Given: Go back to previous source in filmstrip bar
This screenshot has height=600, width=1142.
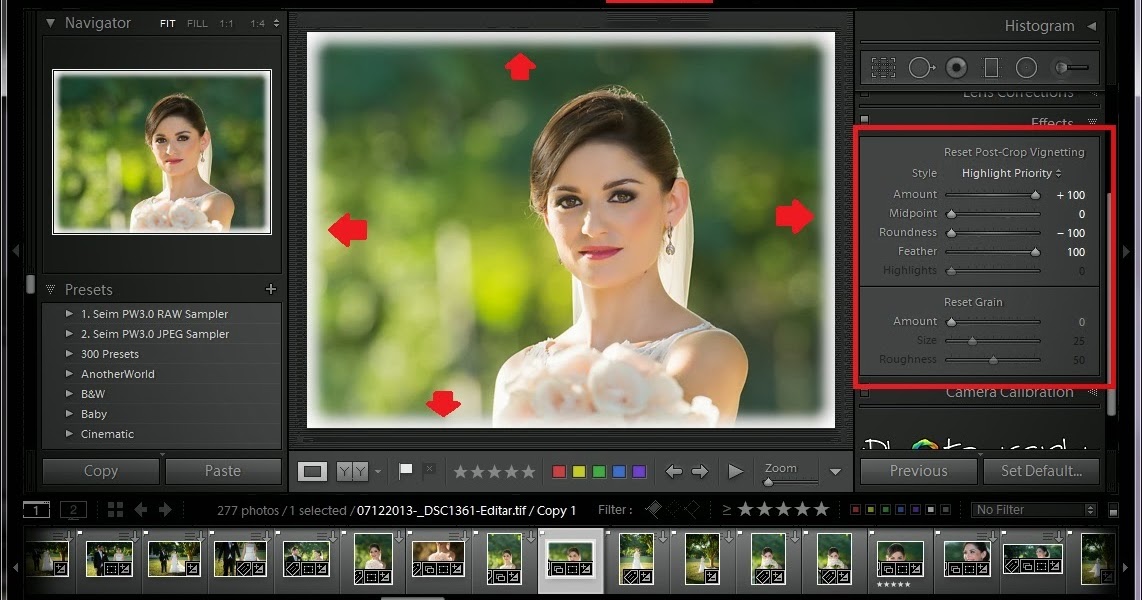Looking at the screenshot, I should tap(141, 510).
